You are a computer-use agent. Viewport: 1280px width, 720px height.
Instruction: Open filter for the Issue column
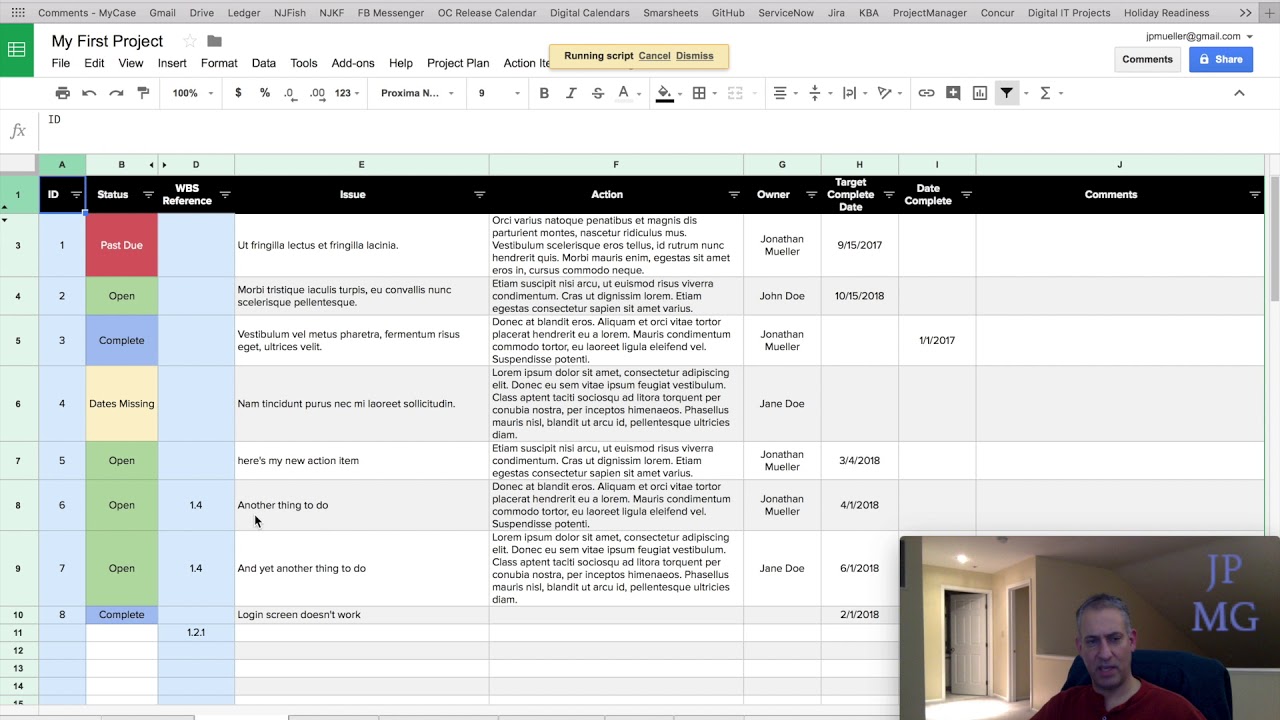click(479, 195)
